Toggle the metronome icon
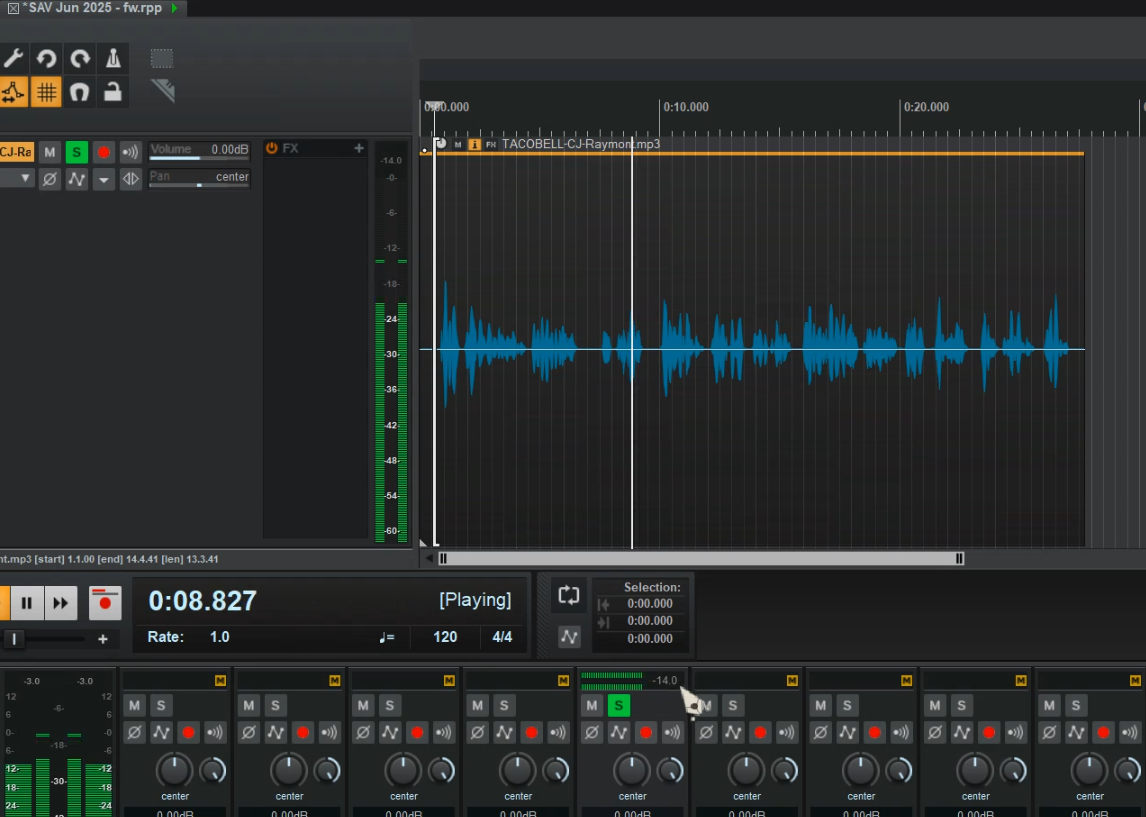Viewport: 1146px width, 817px height. [x=113, y=58]
